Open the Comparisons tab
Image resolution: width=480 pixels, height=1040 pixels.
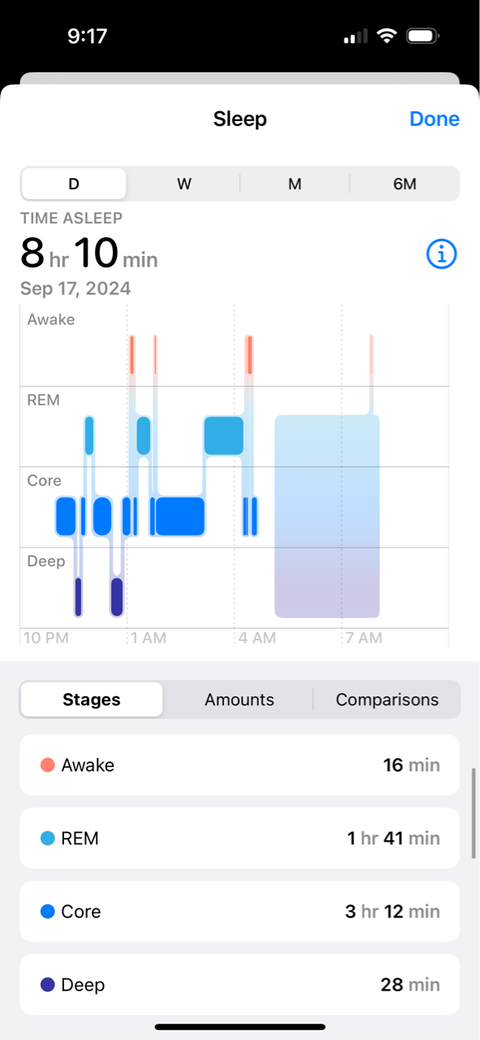tap(387, 700)
